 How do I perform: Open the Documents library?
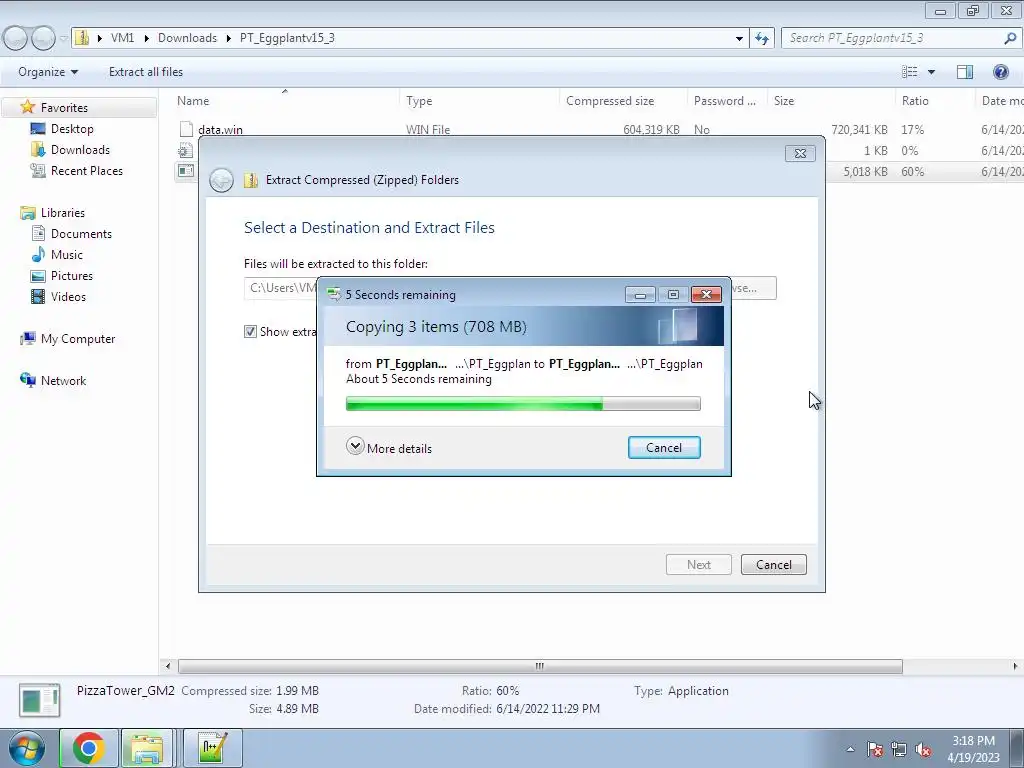click(x=81, y=234)
